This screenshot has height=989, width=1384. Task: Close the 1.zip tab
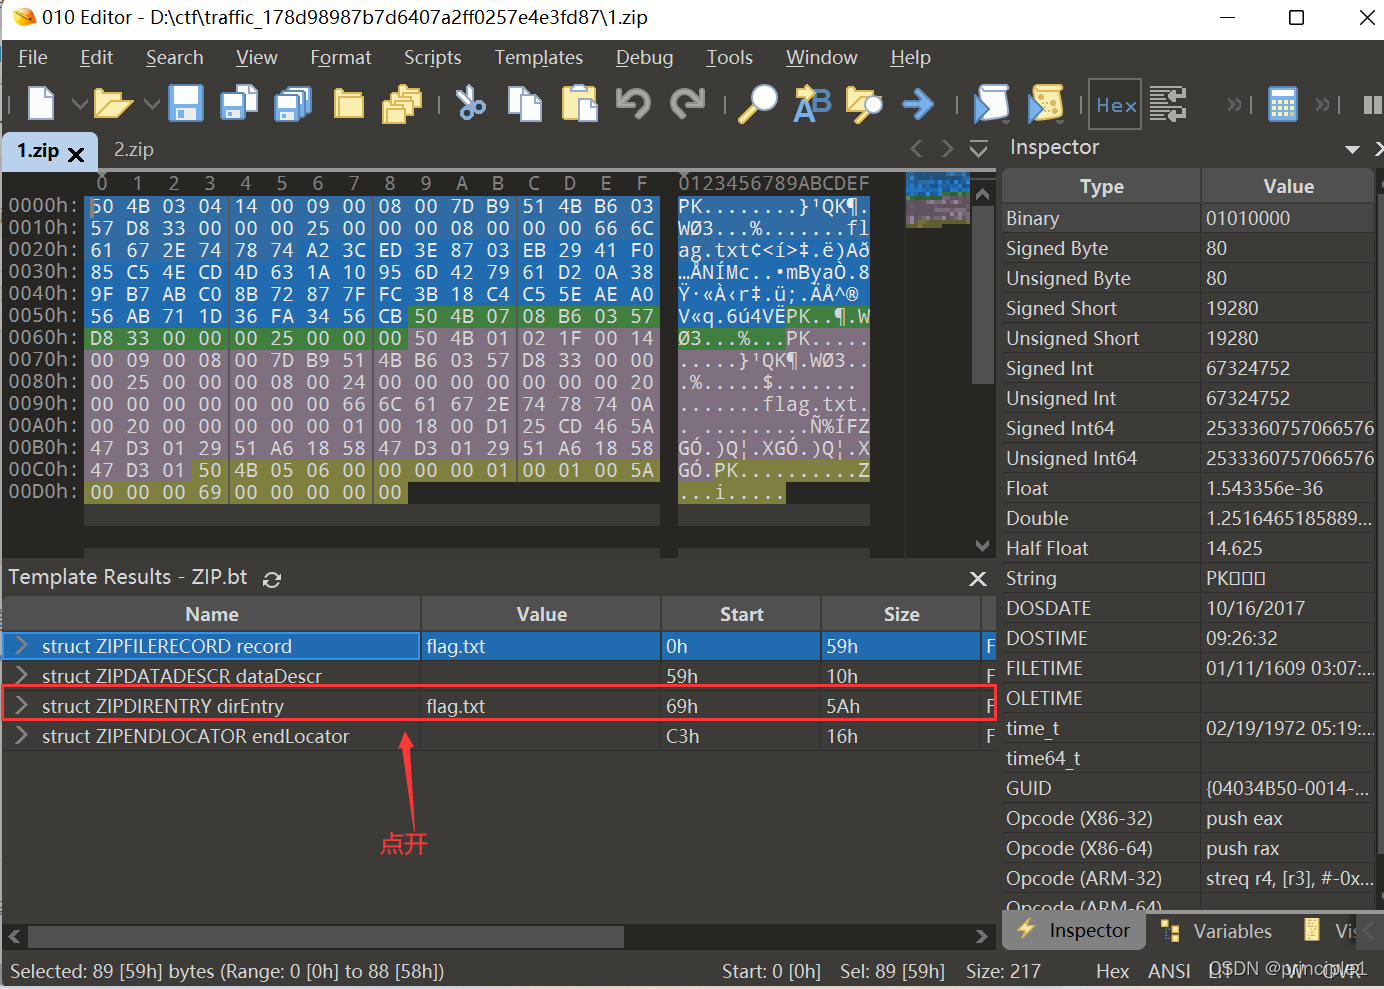point(76,154)
